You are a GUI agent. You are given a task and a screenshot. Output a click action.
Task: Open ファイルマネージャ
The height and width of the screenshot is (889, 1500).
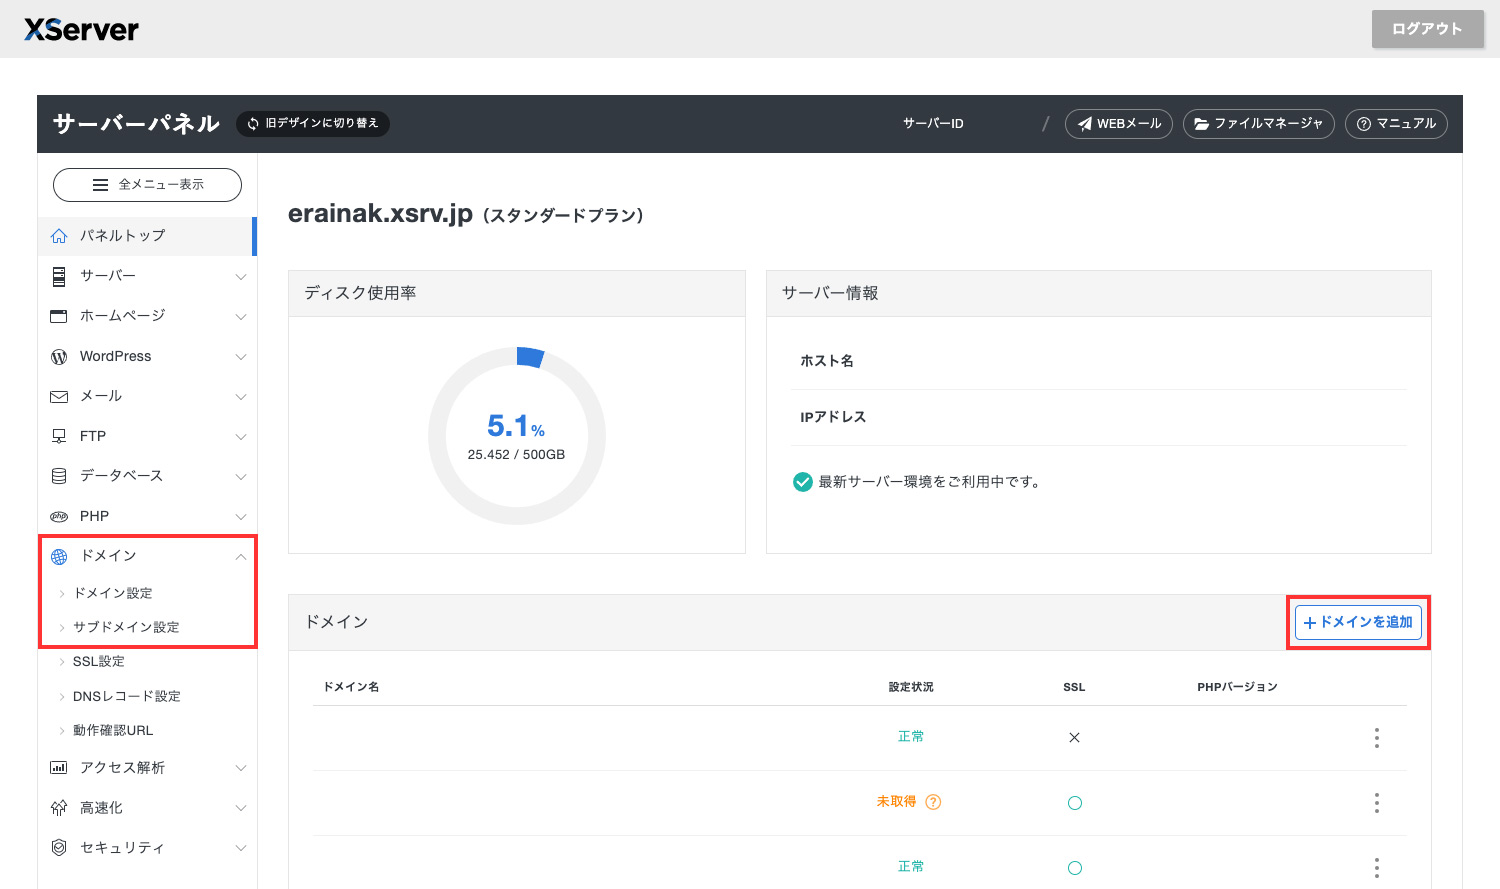1259,124
